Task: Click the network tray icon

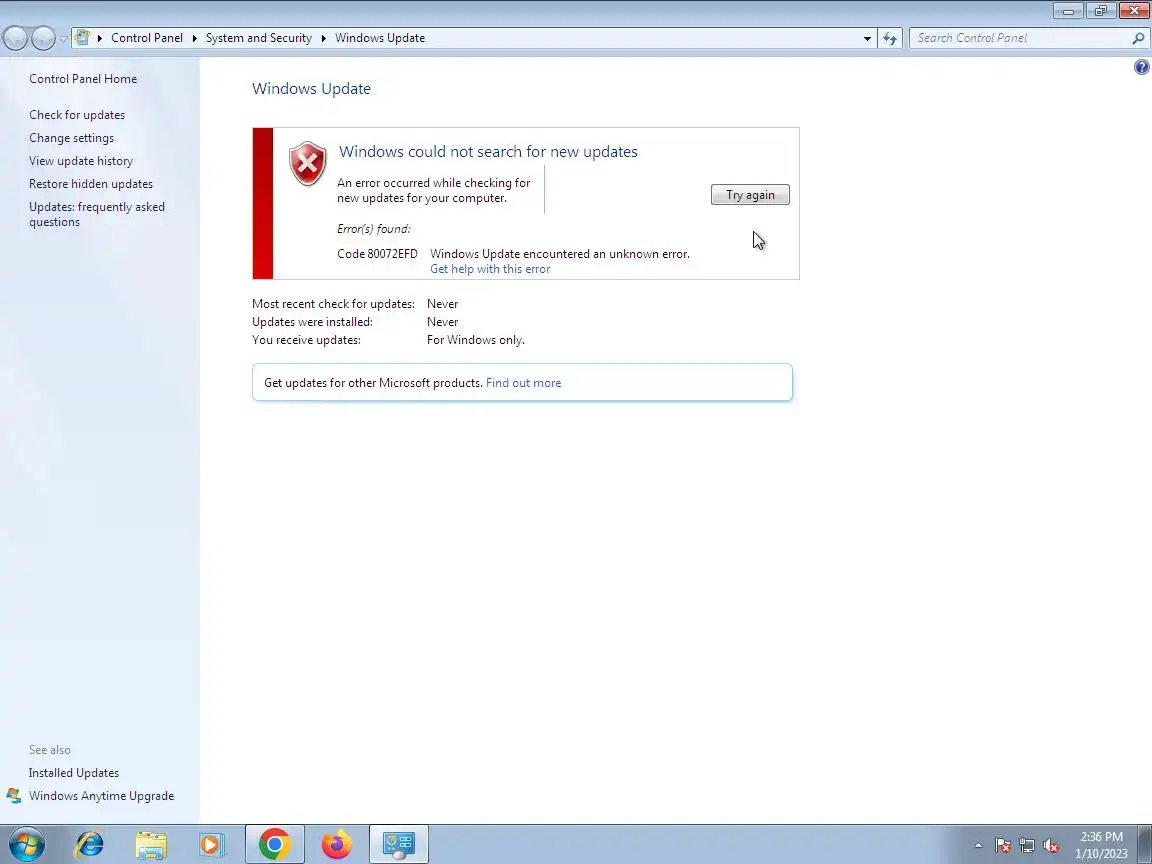Action: pyautogui.click(x=1027, y=846)
